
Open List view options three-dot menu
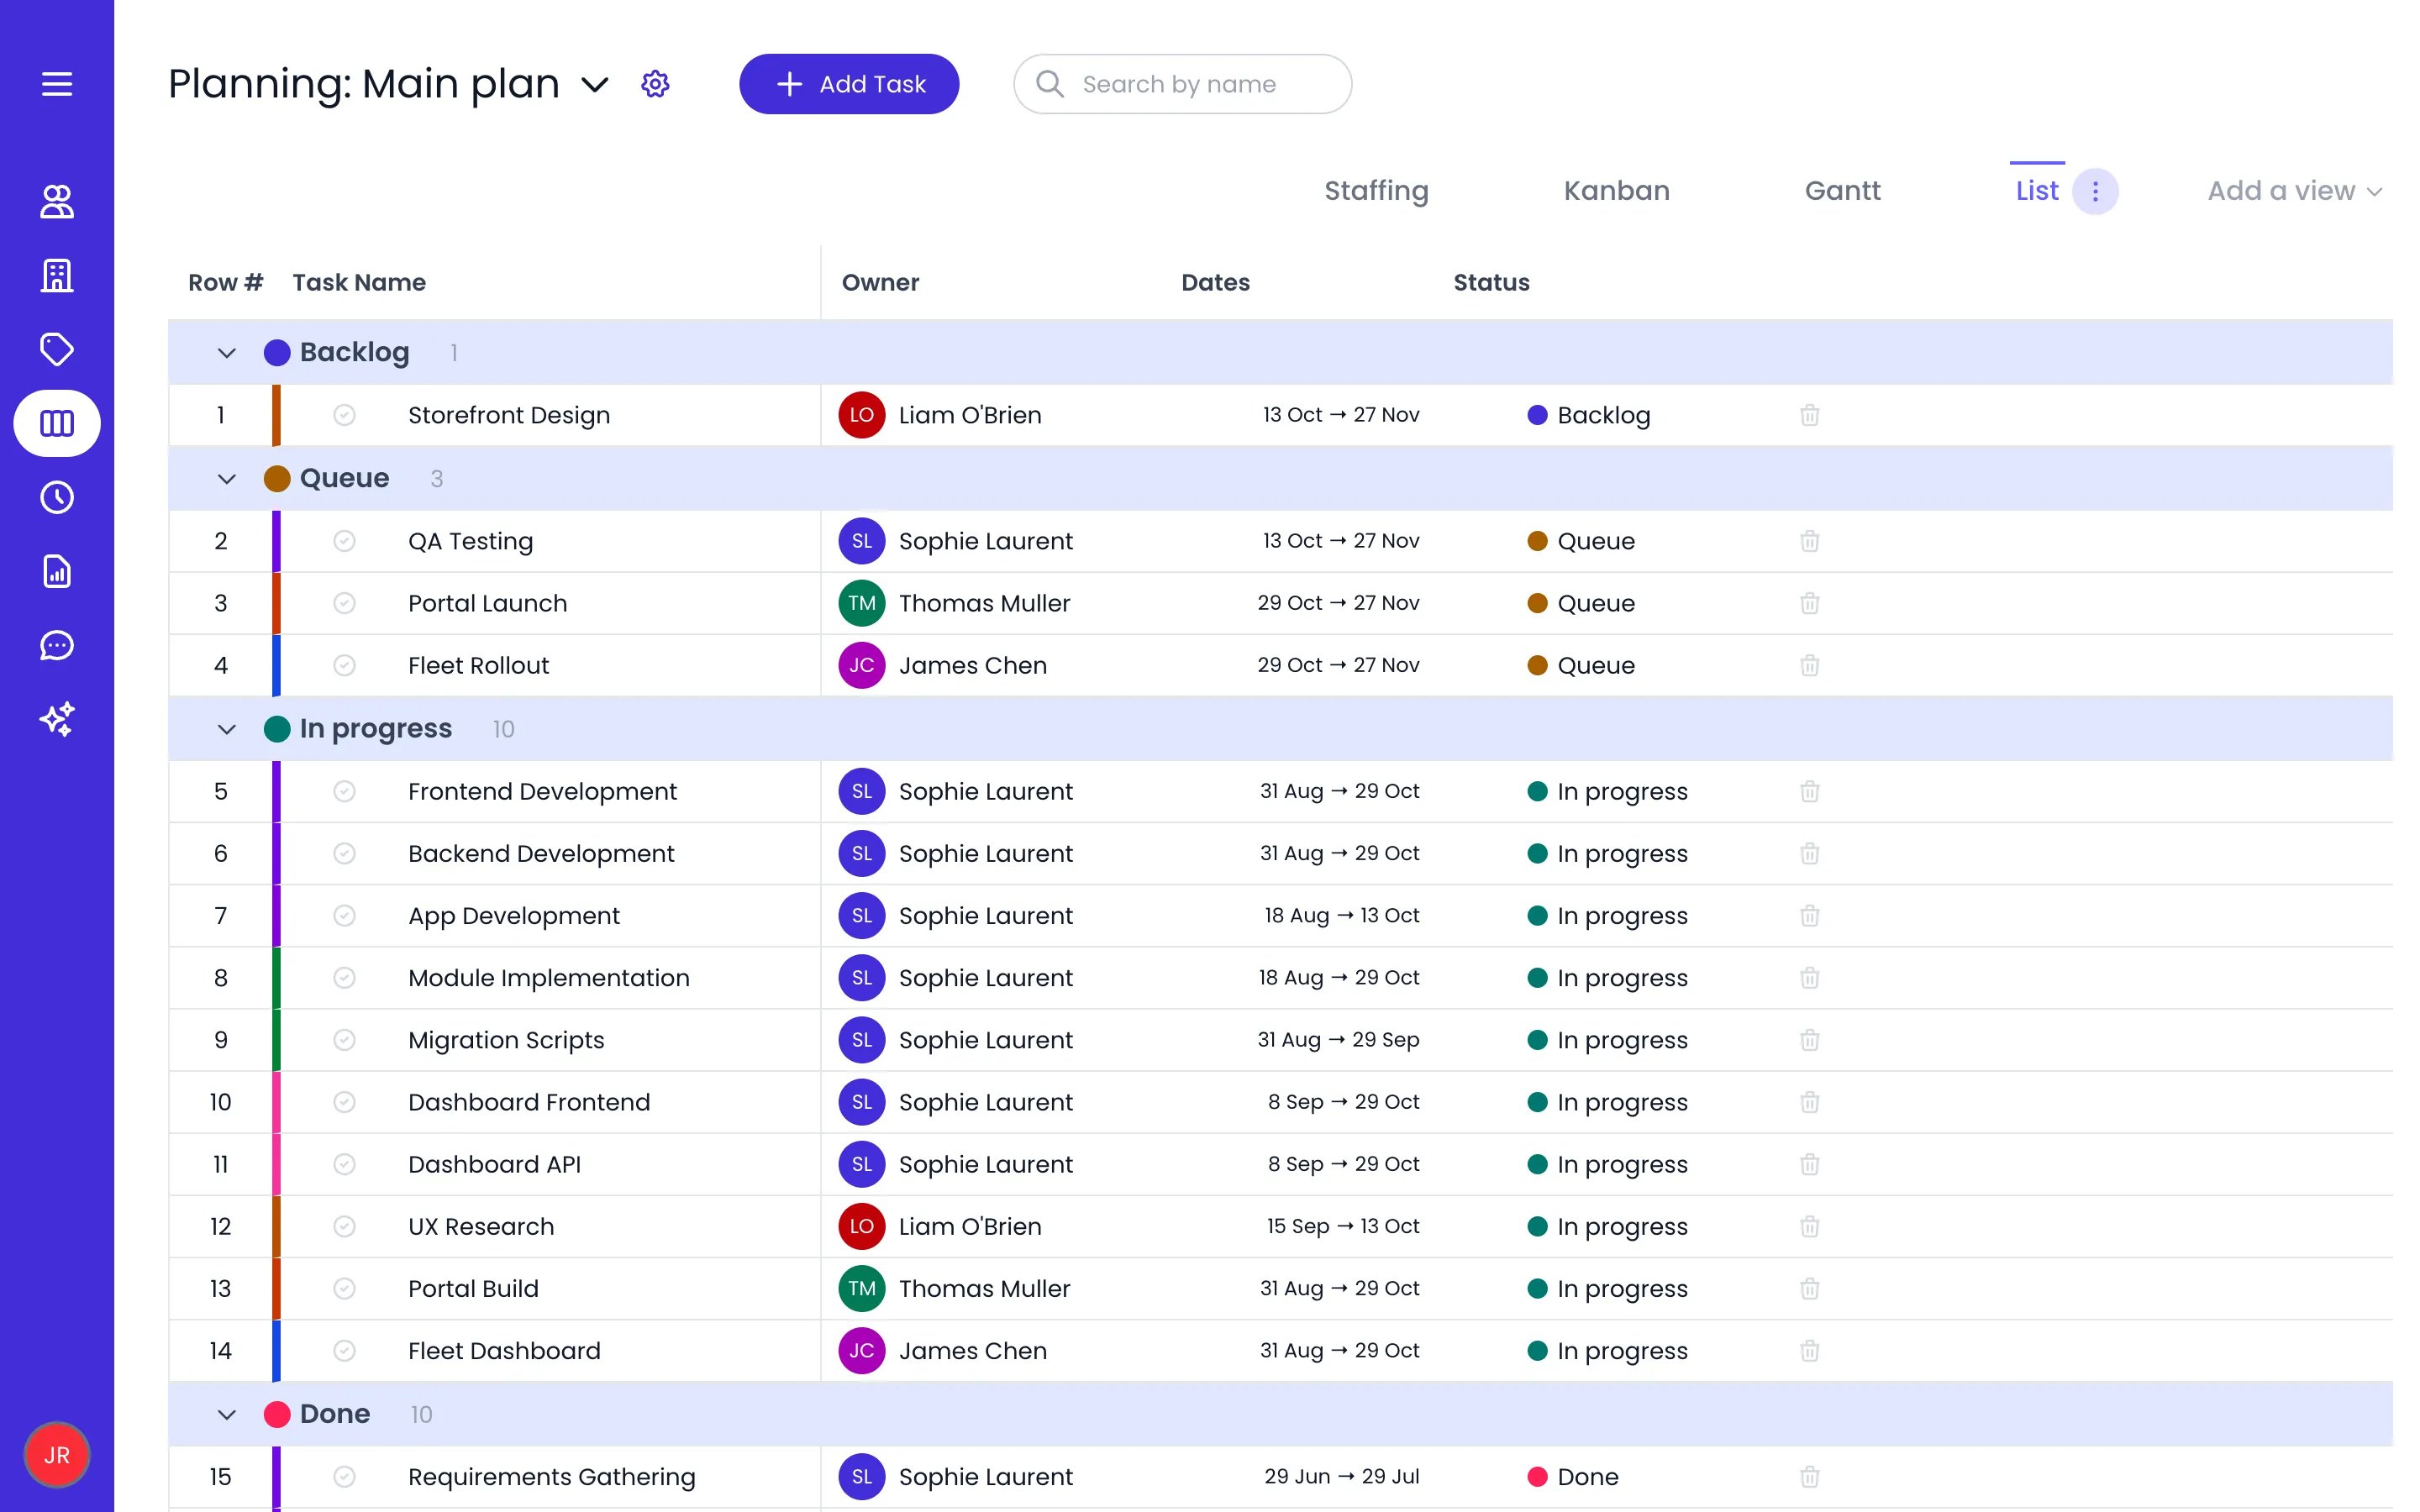point(2095,191)
